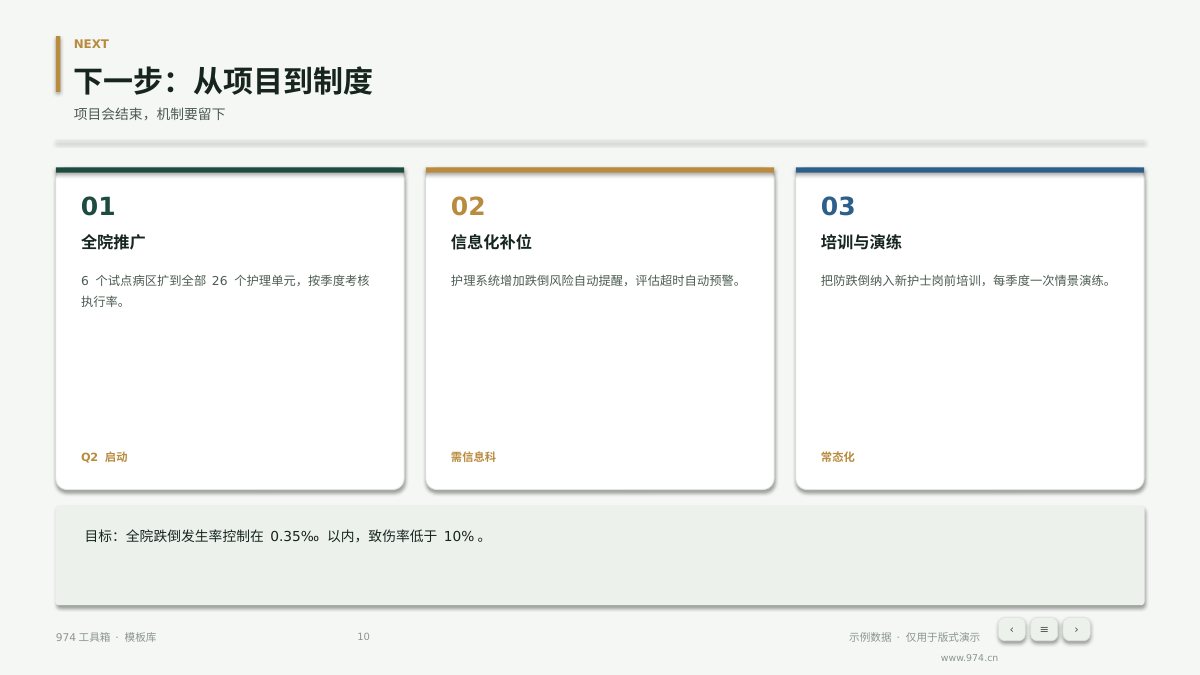Select the heading 全院推广
1200x675 pixels.
point(114,242)
